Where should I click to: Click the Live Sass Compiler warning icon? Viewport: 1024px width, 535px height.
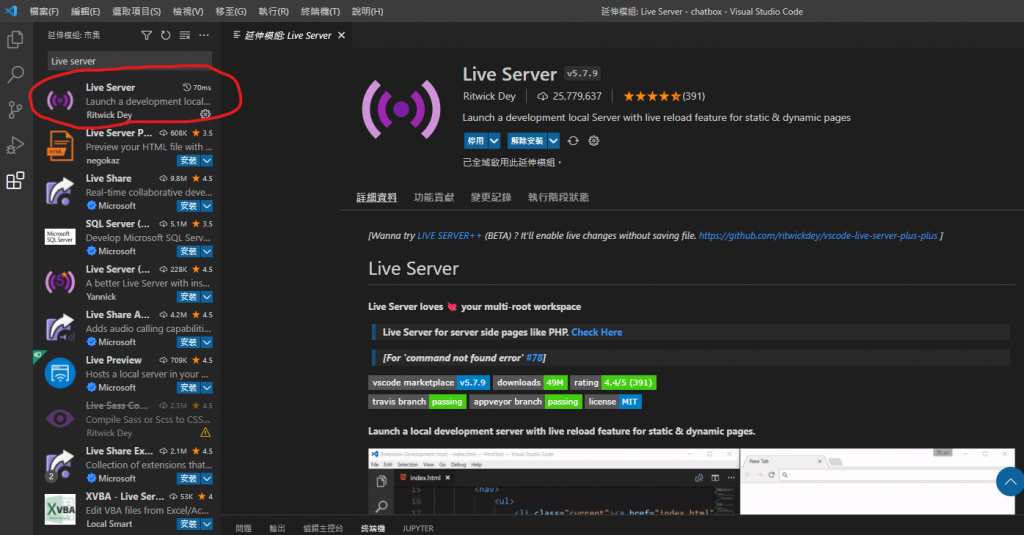(x=205, y=432)
